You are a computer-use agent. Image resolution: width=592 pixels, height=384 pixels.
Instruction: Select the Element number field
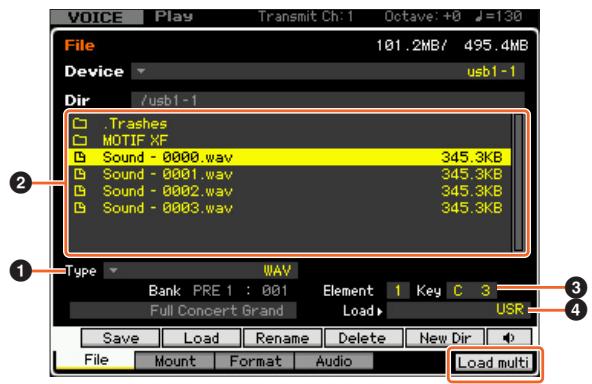tap(398, 290)
